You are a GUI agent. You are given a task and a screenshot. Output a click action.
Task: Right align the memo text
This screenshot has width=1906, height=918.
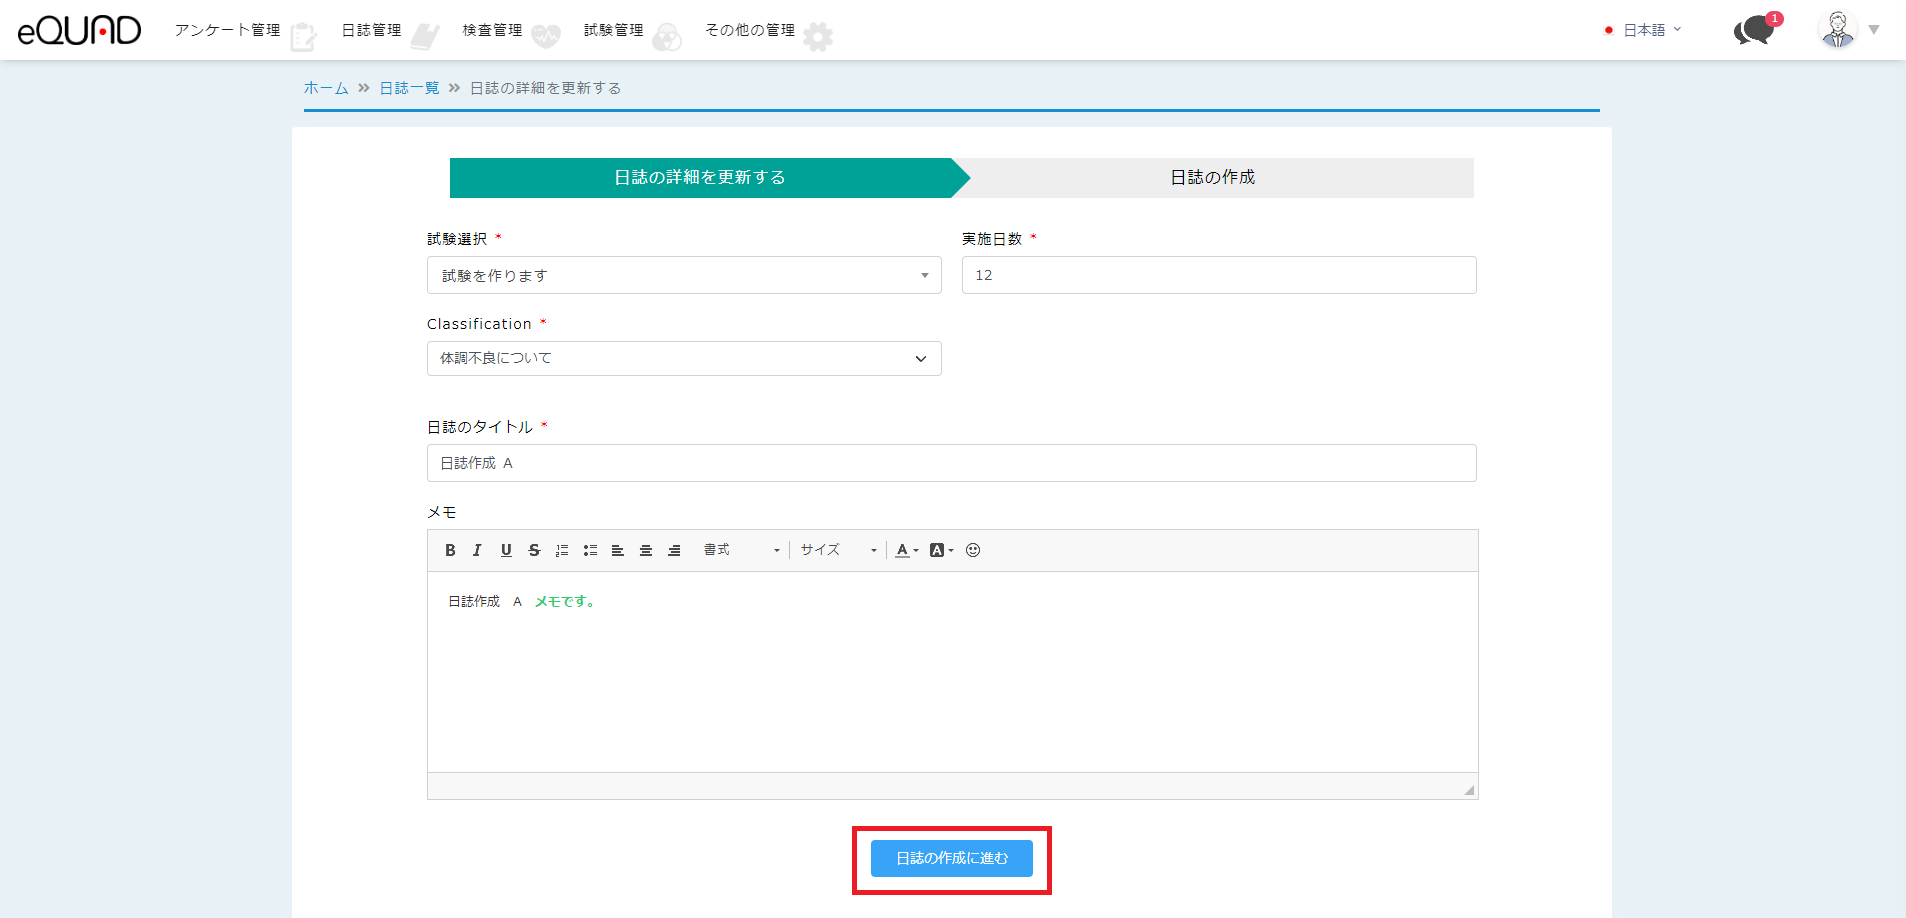674,550
